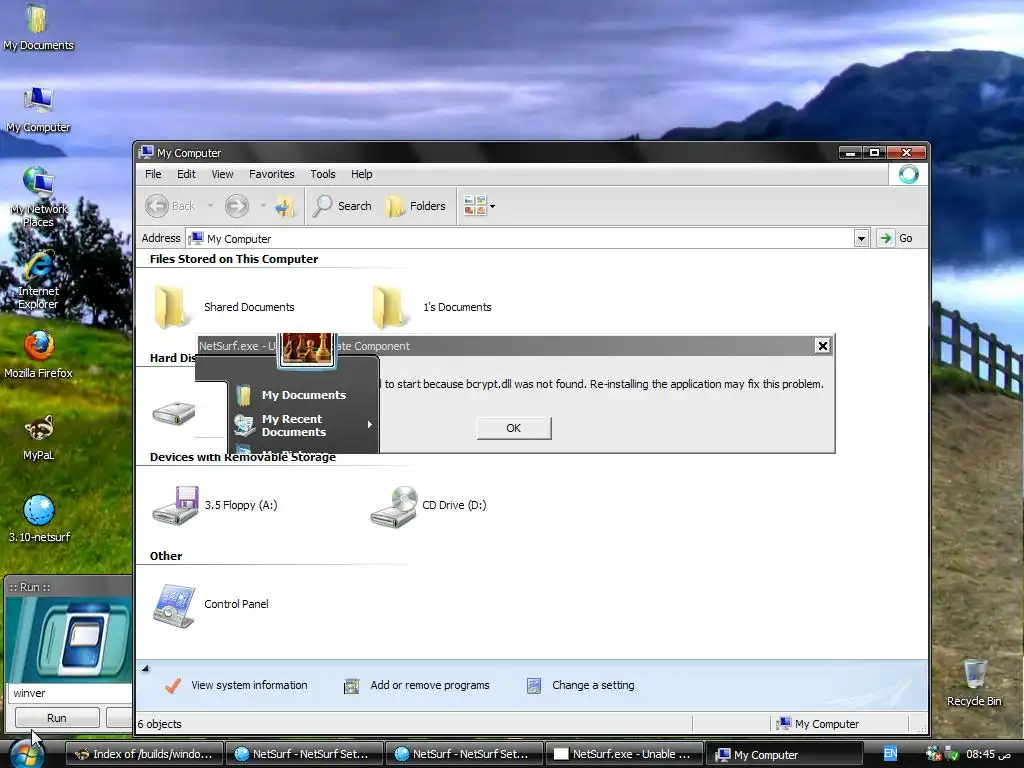The image size is (1024, 768).
Task: Click the Up folder toolbar icon
Action: click(284, 206)
